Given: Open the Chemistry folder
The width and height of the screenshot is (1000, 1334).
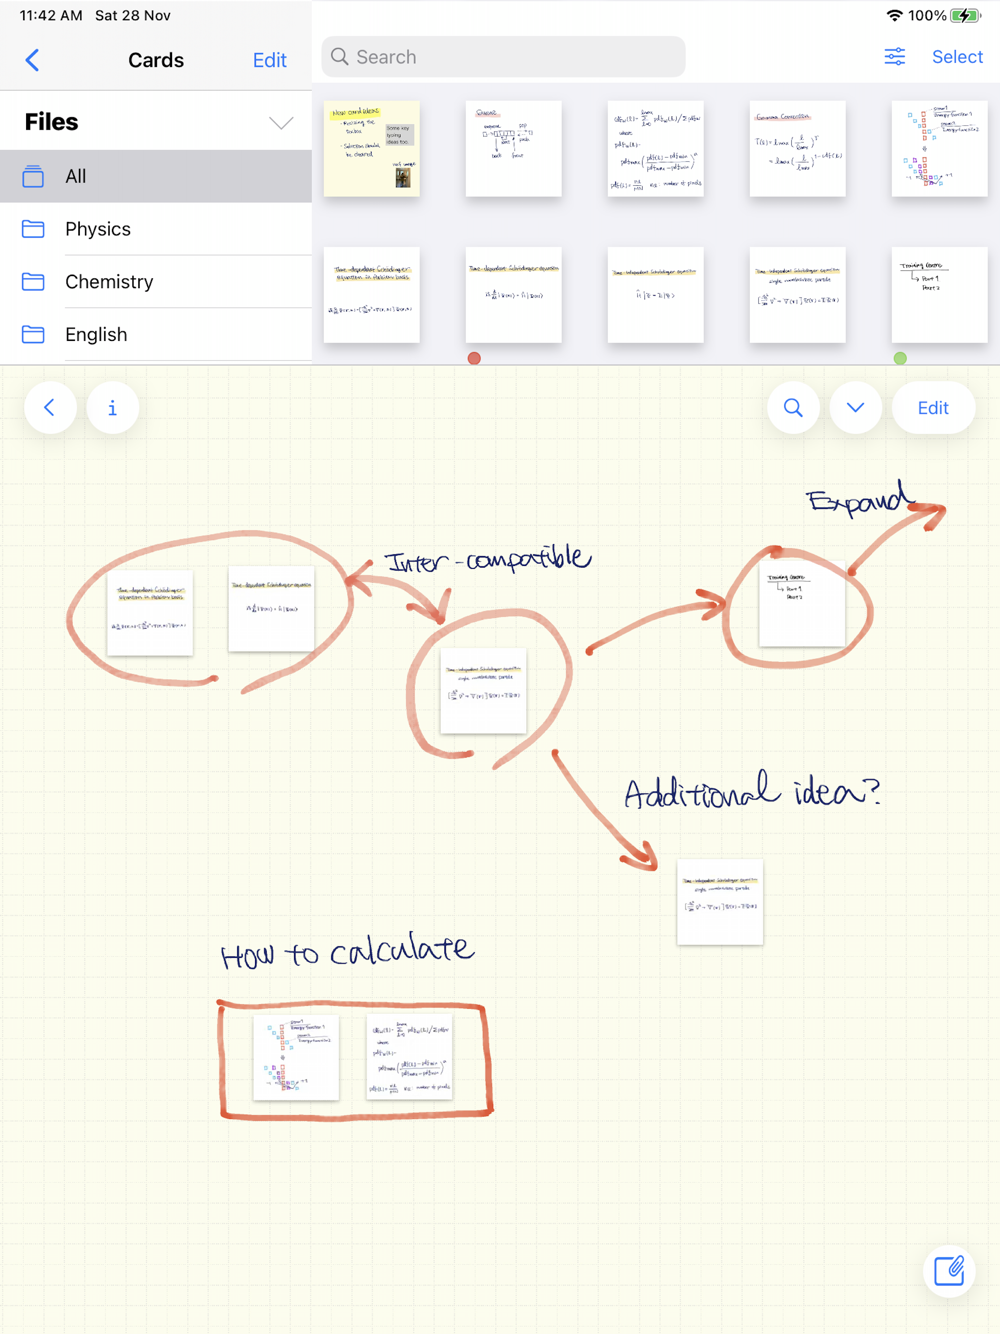Looking at the screenshot, I should tap(156, 282).
